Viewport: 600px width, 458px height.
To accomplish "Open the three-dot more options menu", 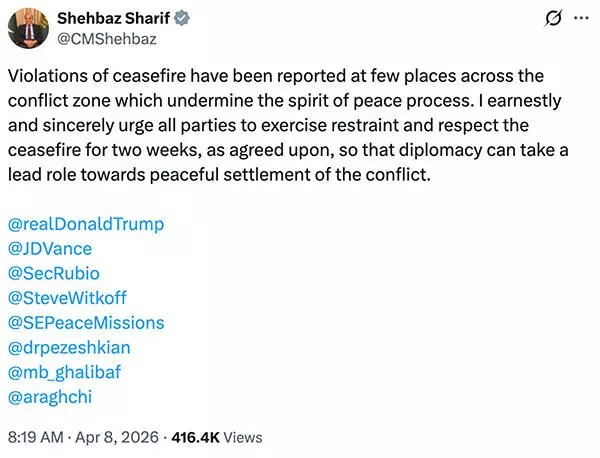I will click(578, 19).
